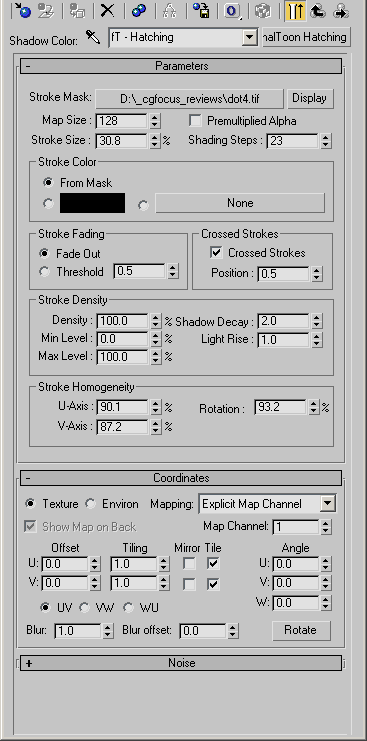Open the Material Effects Channel icon
The width and height of the screenshot is (367, 741).
click(x=232, y=10)
